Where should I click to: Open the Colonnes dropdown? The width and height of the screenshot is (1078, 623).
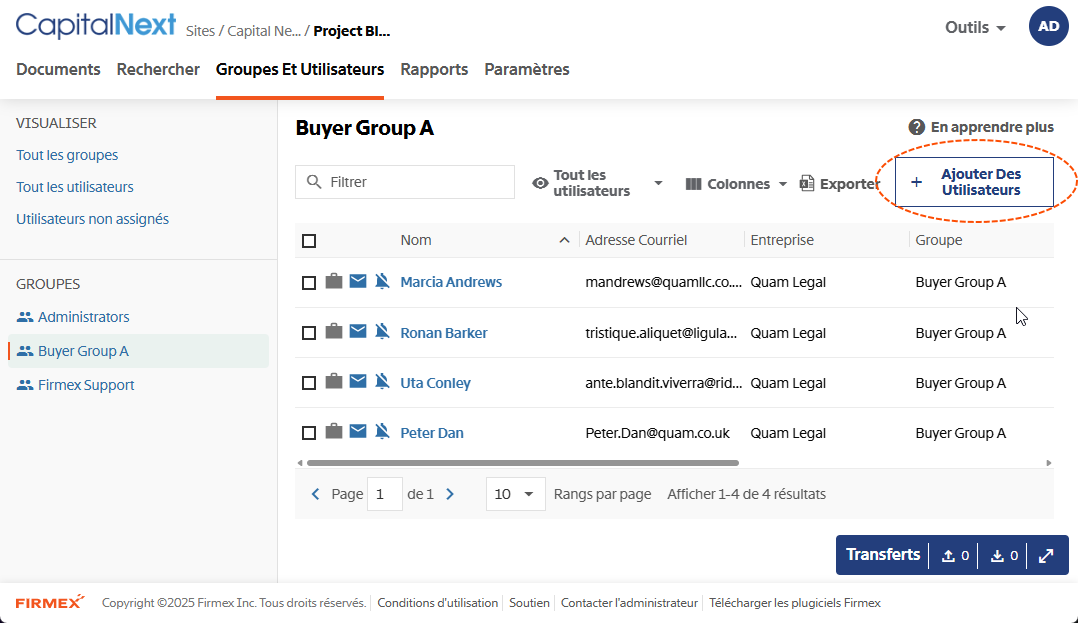click(736, 184)
